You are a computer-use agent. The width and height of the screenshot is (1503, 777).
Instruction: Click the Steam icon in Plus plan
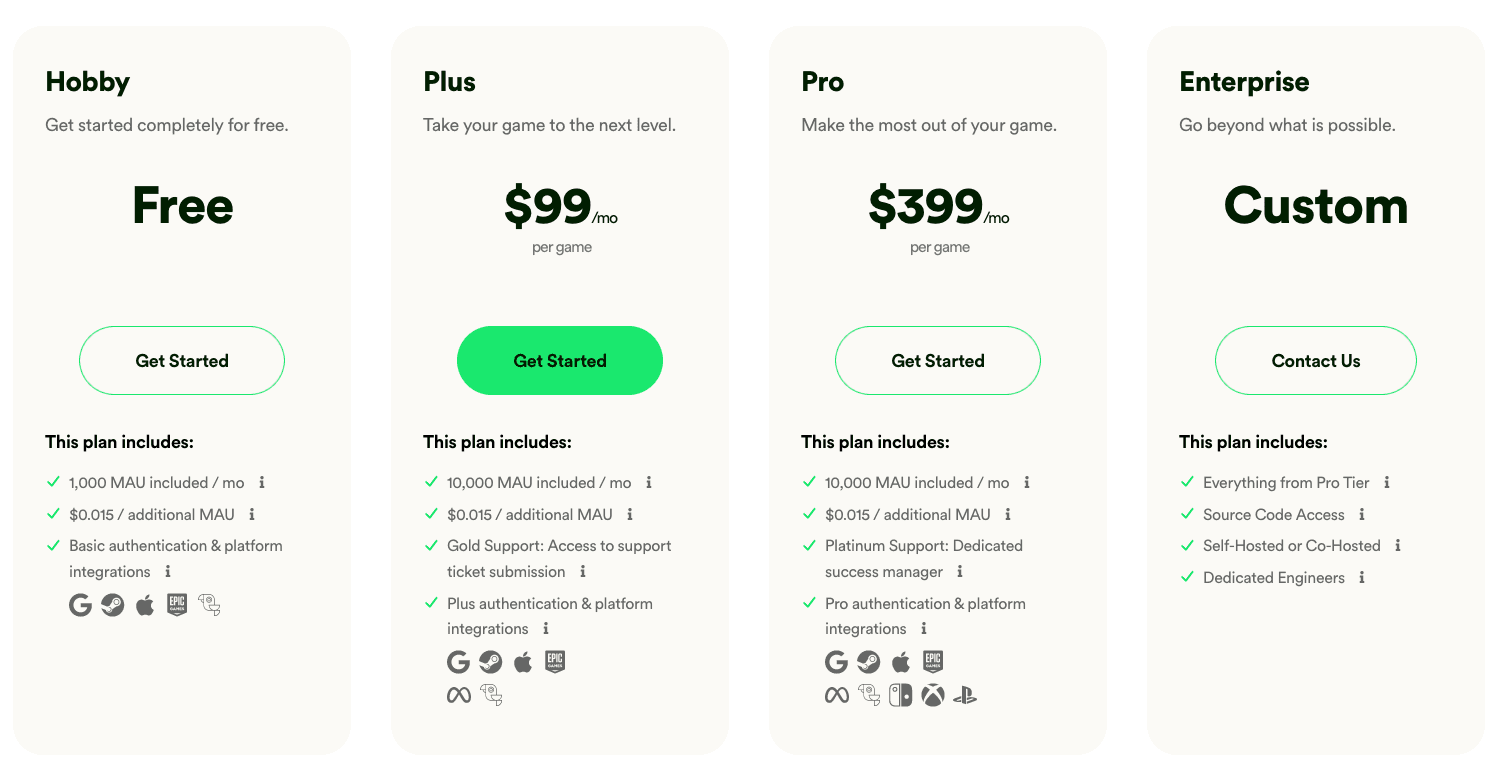click(490, 662)
